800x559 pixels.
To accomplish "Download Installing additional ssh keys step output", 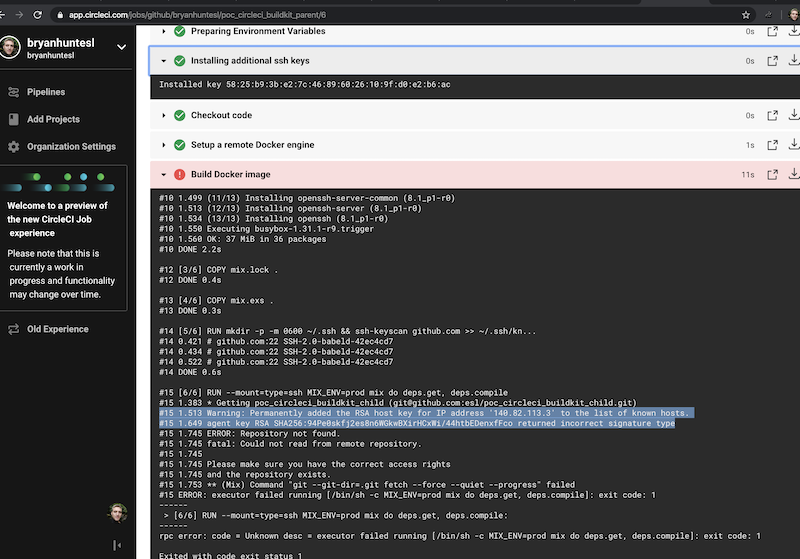I will point(794,60).
